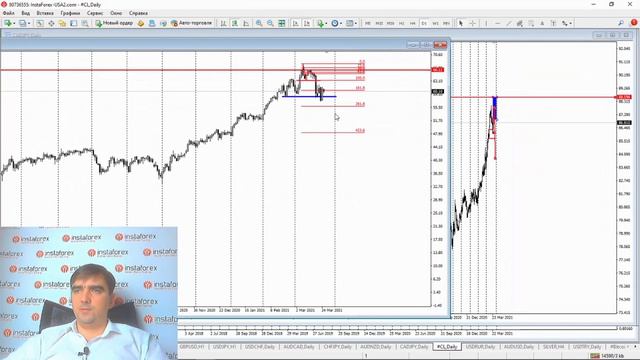The image size is (640, 360).
Task: Click the Templates toolbar icon
Action: coord(349,23)
